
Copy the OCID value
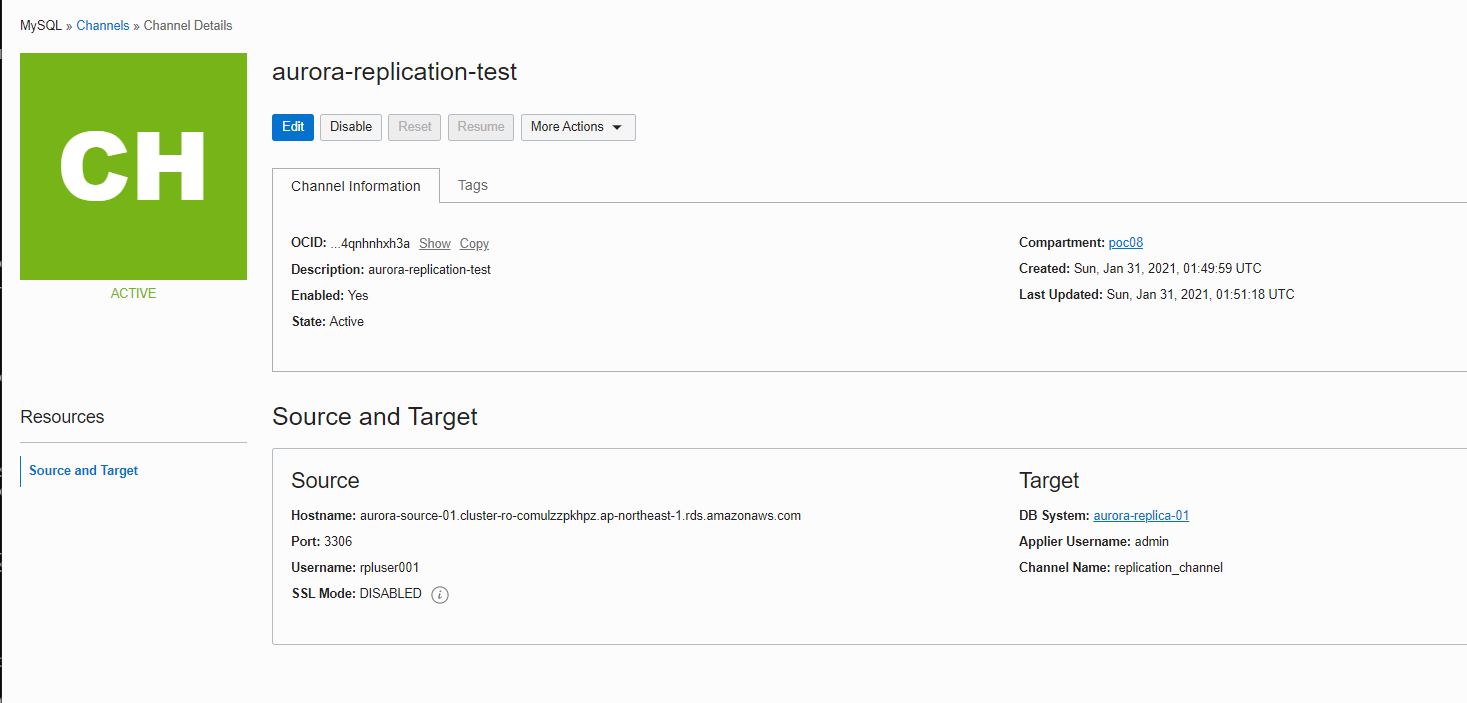(474, 244)
